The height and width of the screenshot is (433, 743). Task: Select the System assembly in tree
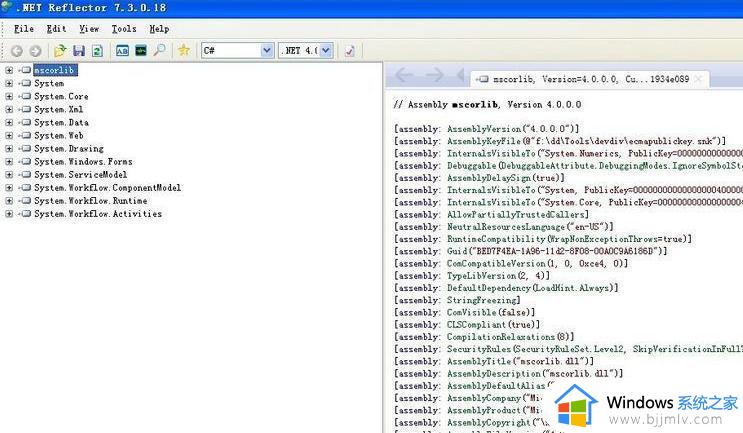[x=49, y=83]
